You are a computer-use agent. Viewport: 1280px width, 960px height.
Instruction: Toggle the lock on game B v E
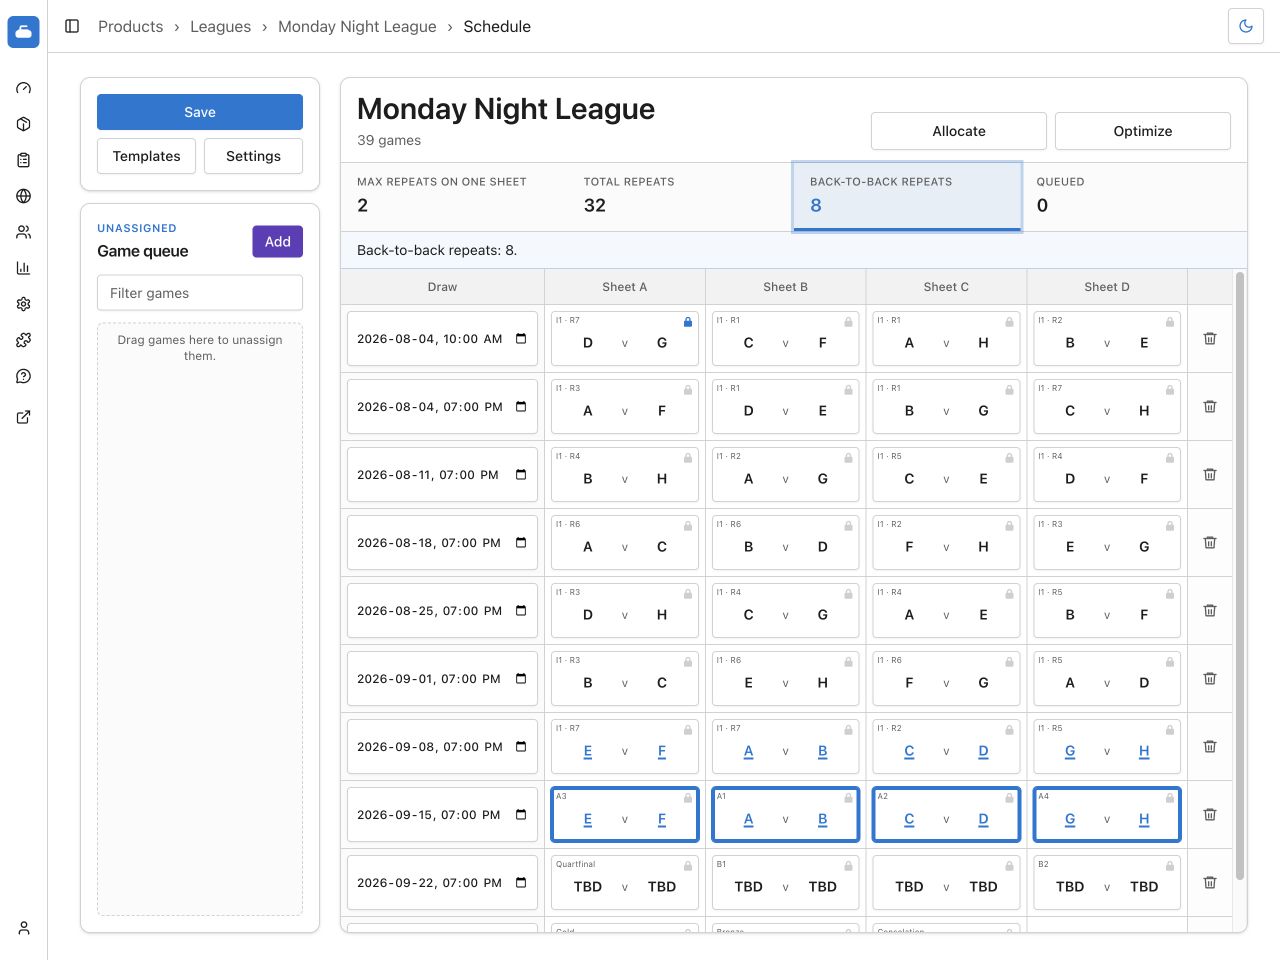pos(1170,322)
